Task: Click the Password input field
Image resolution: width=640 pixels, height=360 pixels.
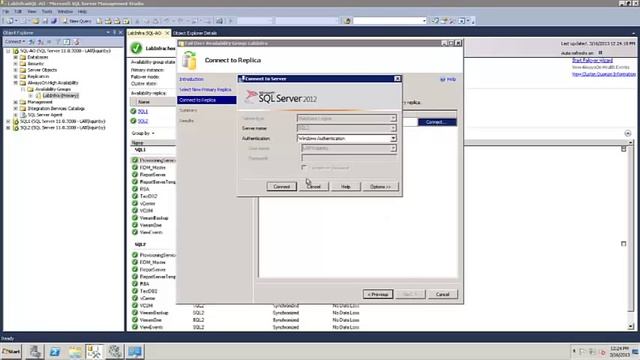Action: (x=349, y=158)
